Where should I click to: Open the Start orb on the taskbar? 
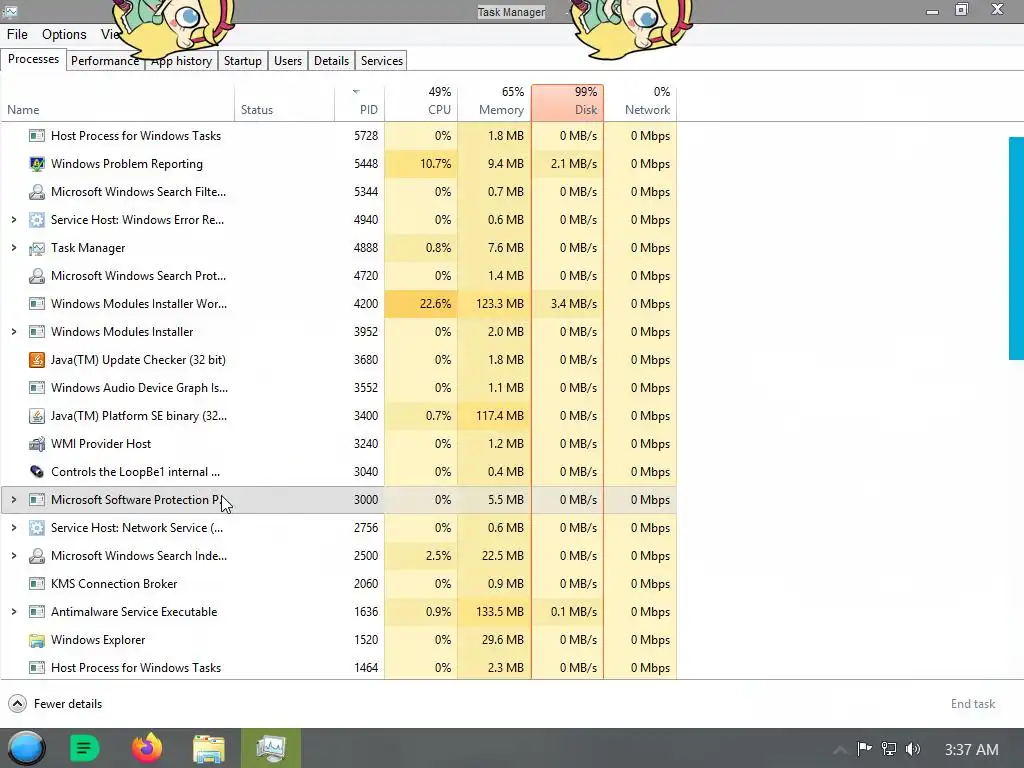pos(27,748)
